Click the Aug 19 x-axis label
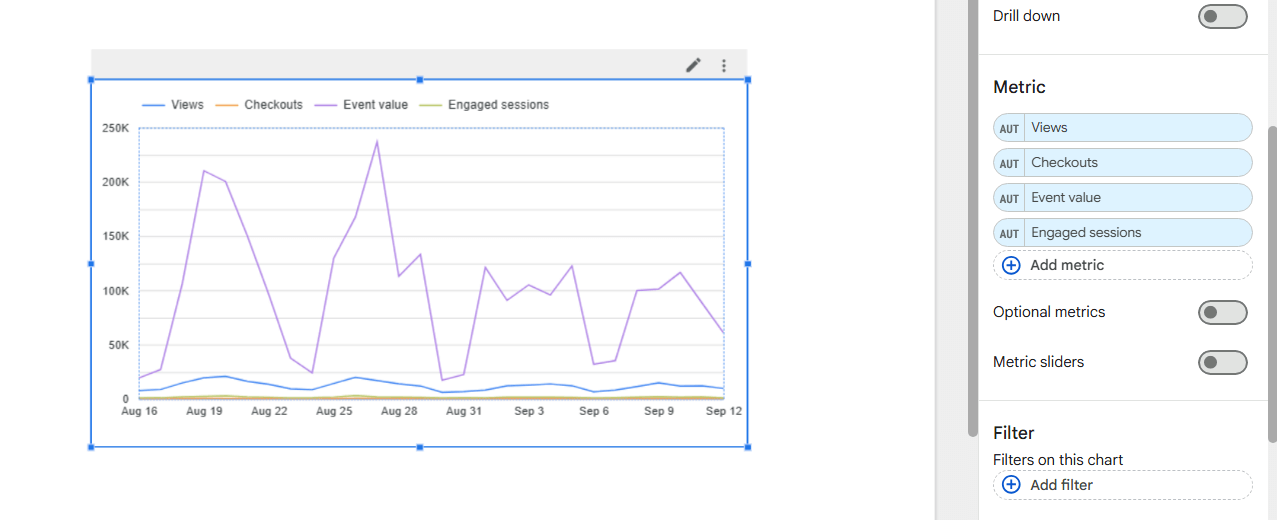 coord(204,411)
